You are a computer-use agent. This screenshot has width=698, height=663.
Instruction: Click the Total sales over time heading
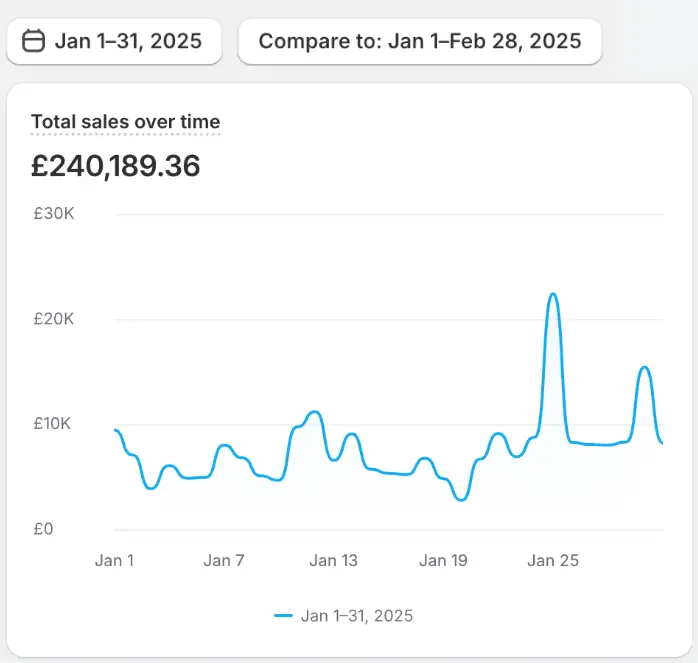(125, 122)
